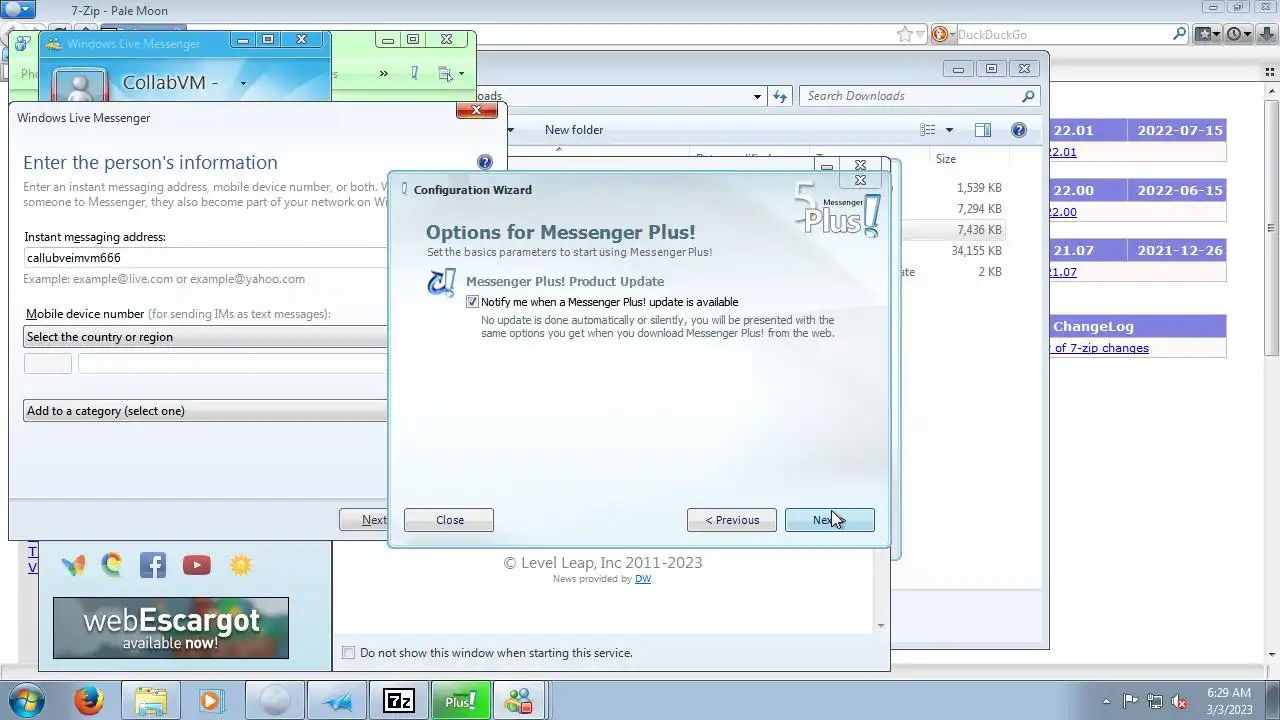Expand the CollabVM status dropdown arrow
Screen dimensions: 1280x720
click(243, 84)
